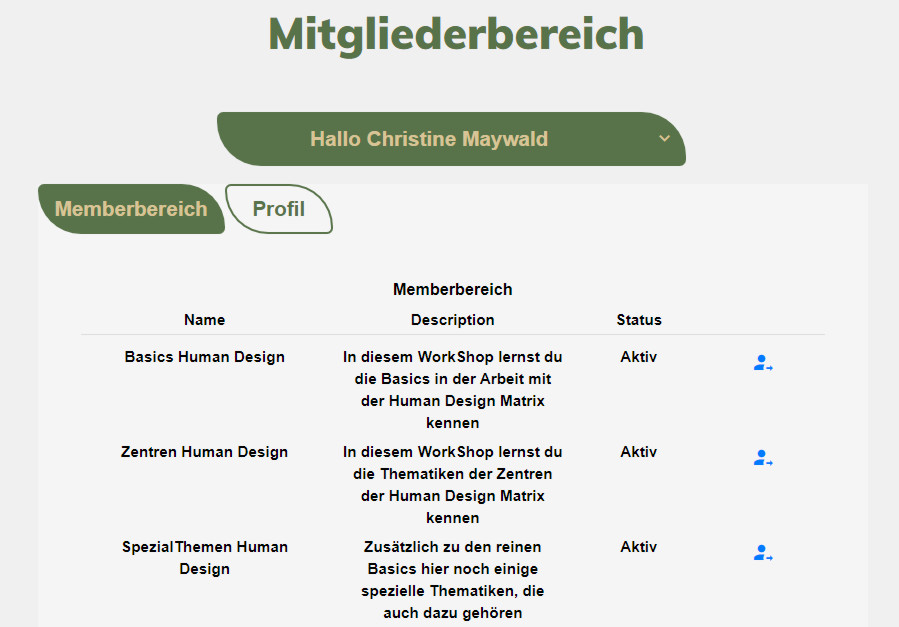Click the Mitgliederbereich page heading
This screenshot has width=899, height=627.
(x=456, y=34)
